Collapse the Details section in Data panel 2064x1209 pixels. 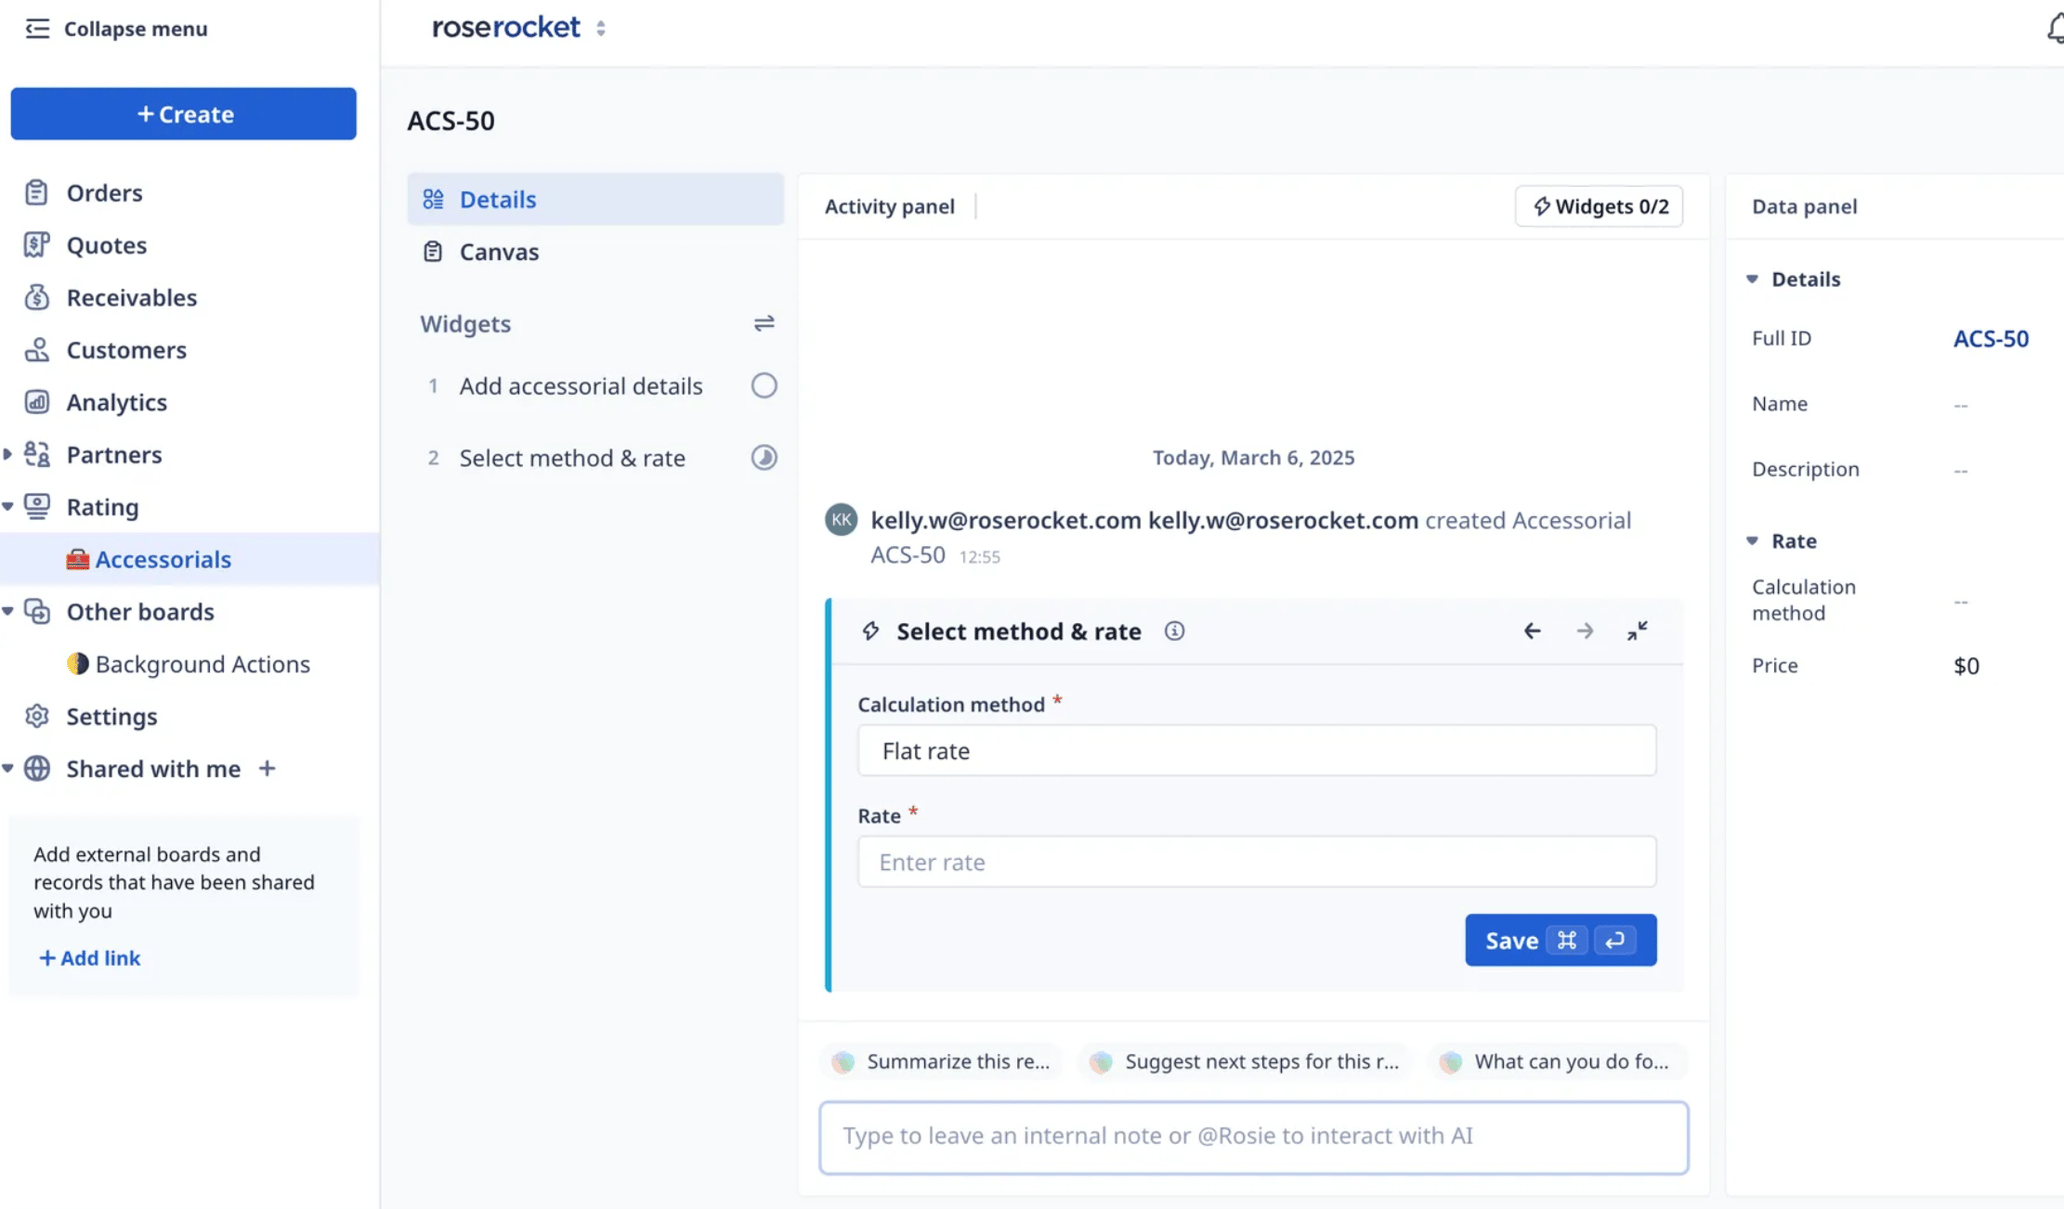[1752, 279]
